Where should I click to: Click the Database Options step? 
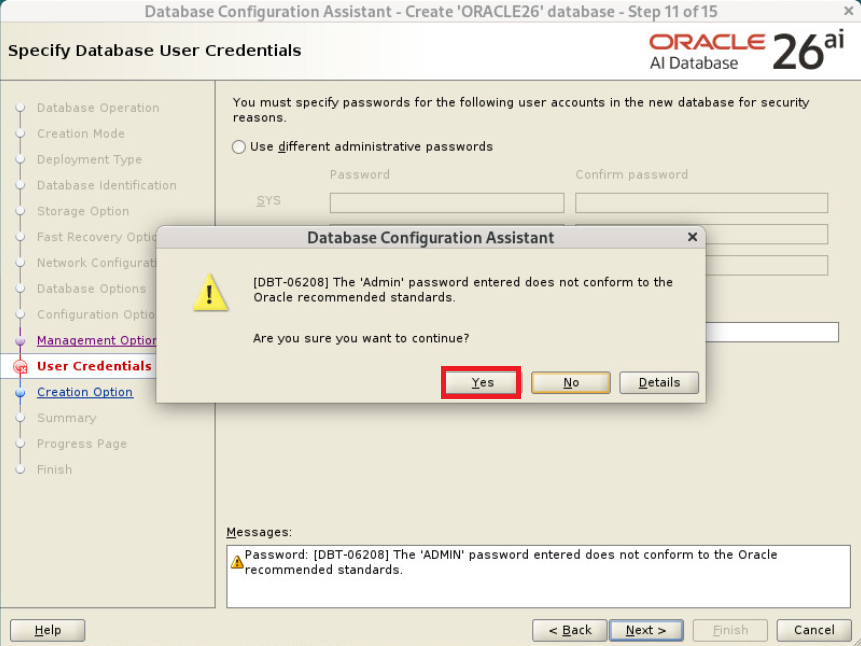click(91, 288)
